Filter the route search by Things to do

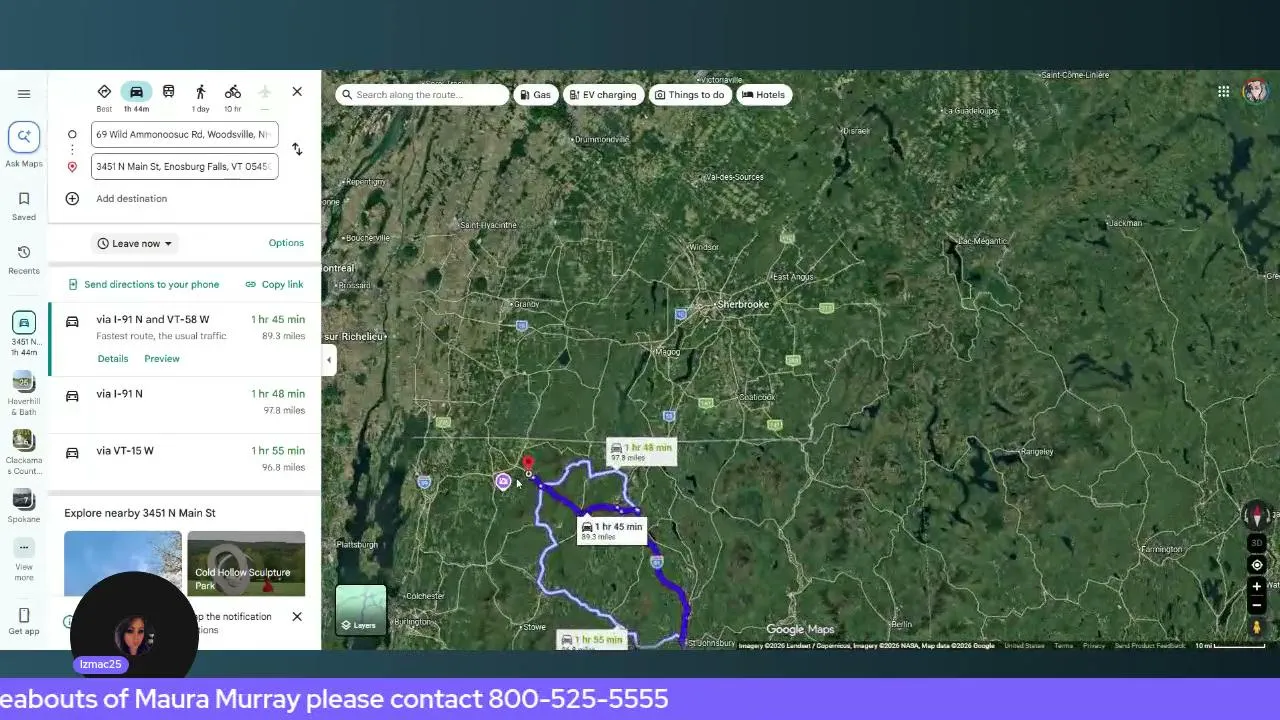(x=689, y=95)
